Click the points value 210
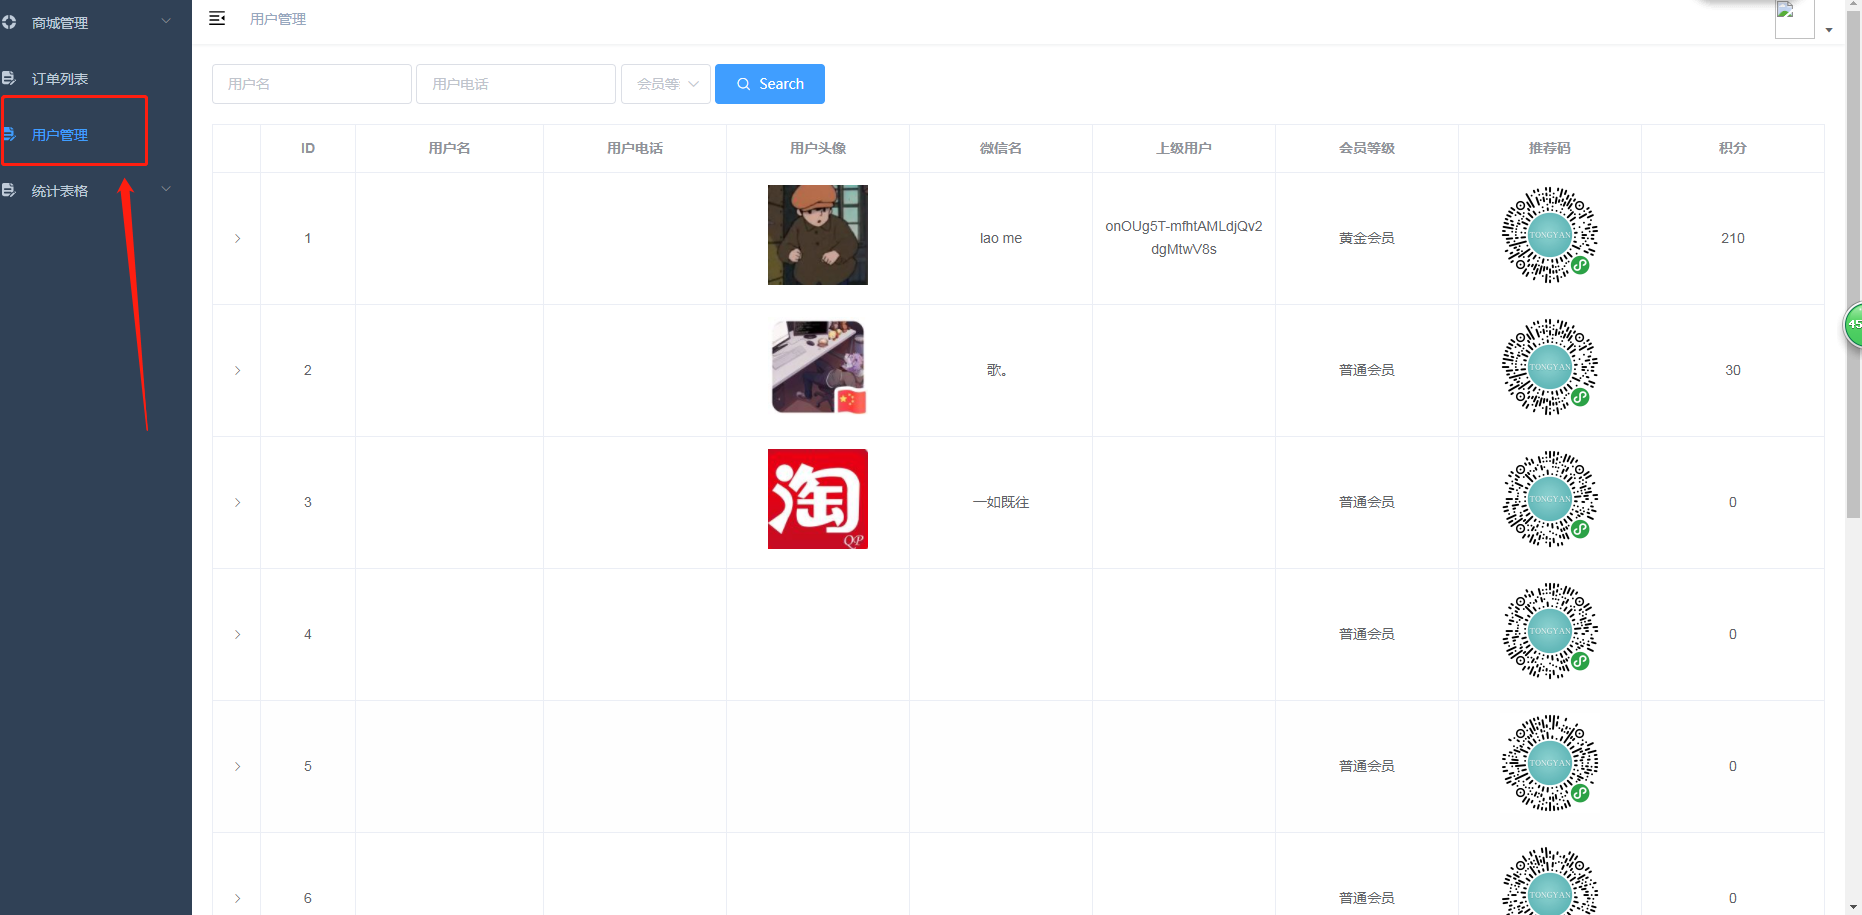This screenshot has width=1862, height=915. click(x=1733, y=238)
